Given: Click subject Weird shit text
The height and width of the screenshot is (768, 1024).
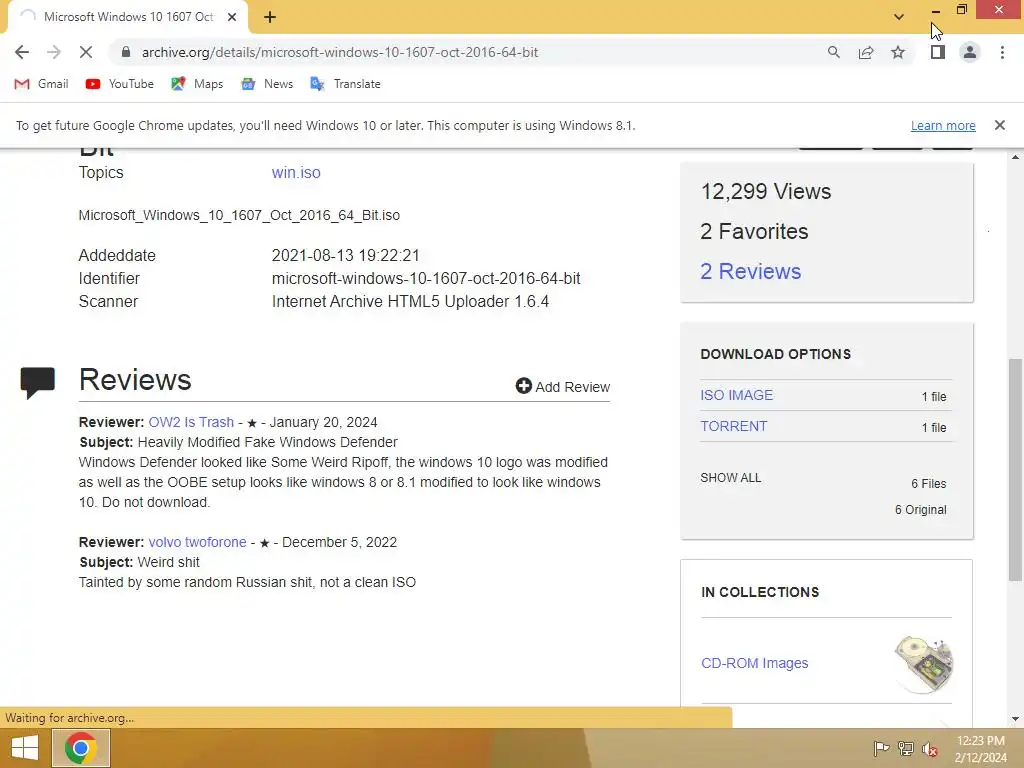Looking at the screenshot, I should (168, 562).
